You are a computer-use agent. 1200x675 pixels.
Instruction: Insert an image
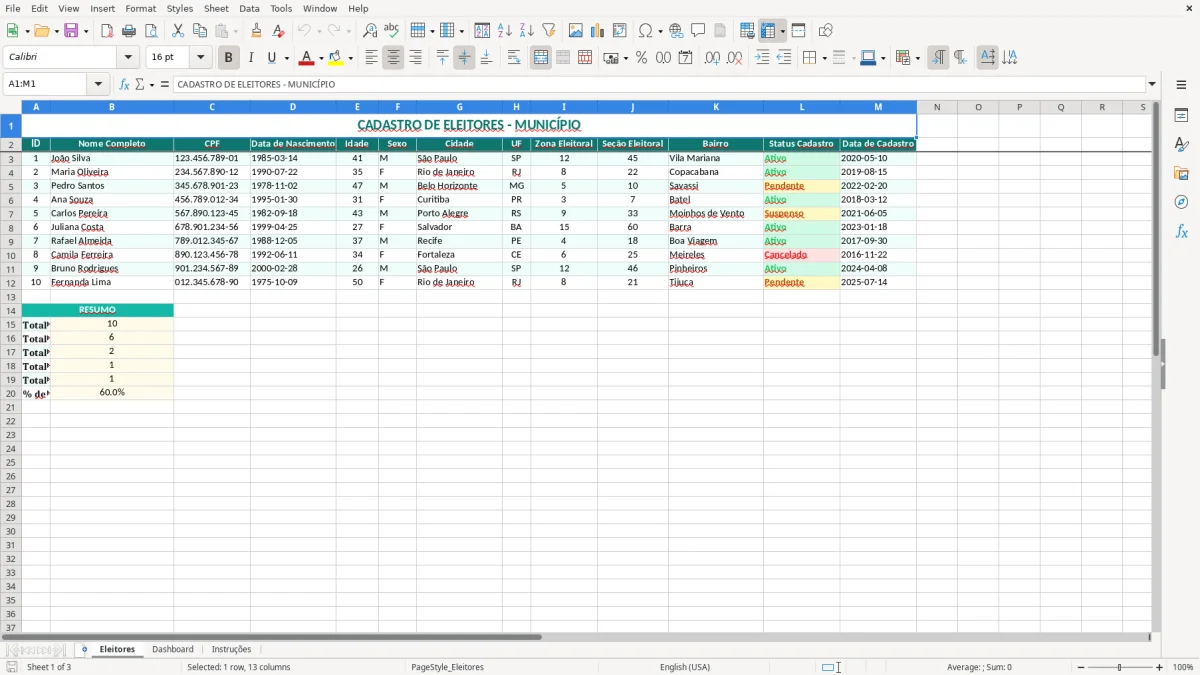point(576,31)
